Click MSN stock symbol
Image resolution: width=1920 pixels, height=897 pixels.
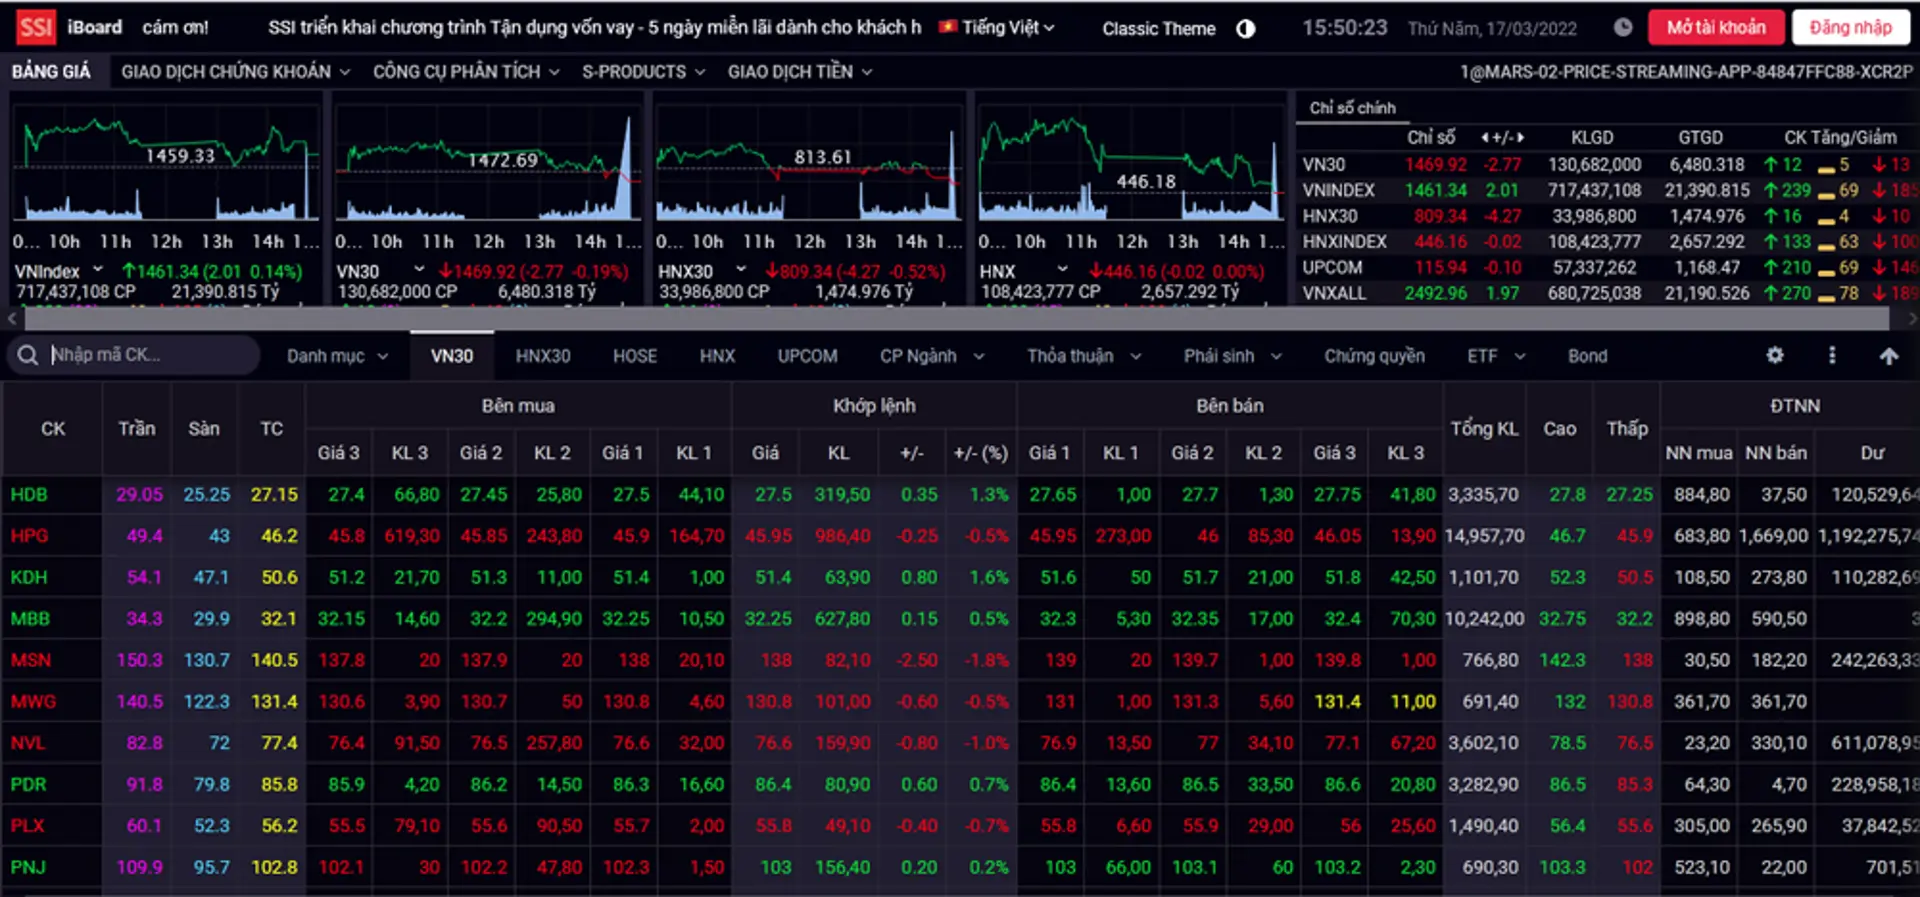[x=30, y=660]
